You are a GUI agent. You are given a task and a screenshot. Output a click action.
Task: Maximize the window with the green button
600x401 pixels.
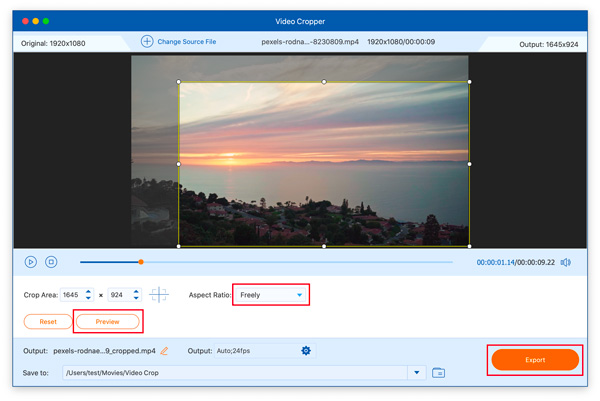click(x=46, y=21)
